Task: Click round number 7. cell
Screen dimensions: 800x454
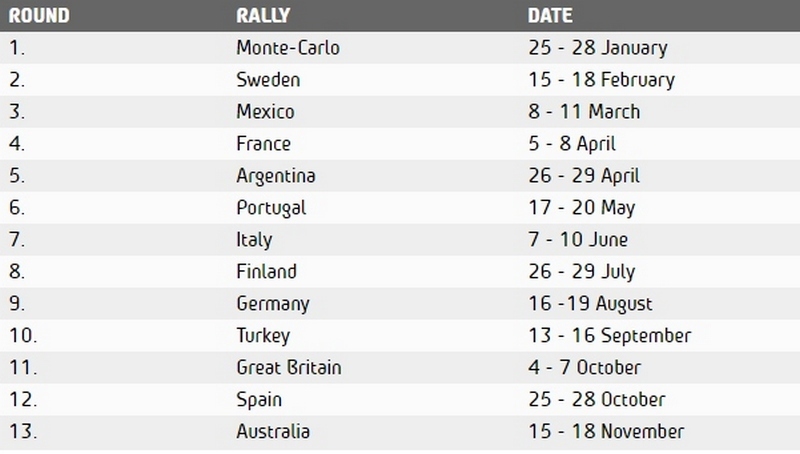Action: pyautogui.click(x=16, y=240)
